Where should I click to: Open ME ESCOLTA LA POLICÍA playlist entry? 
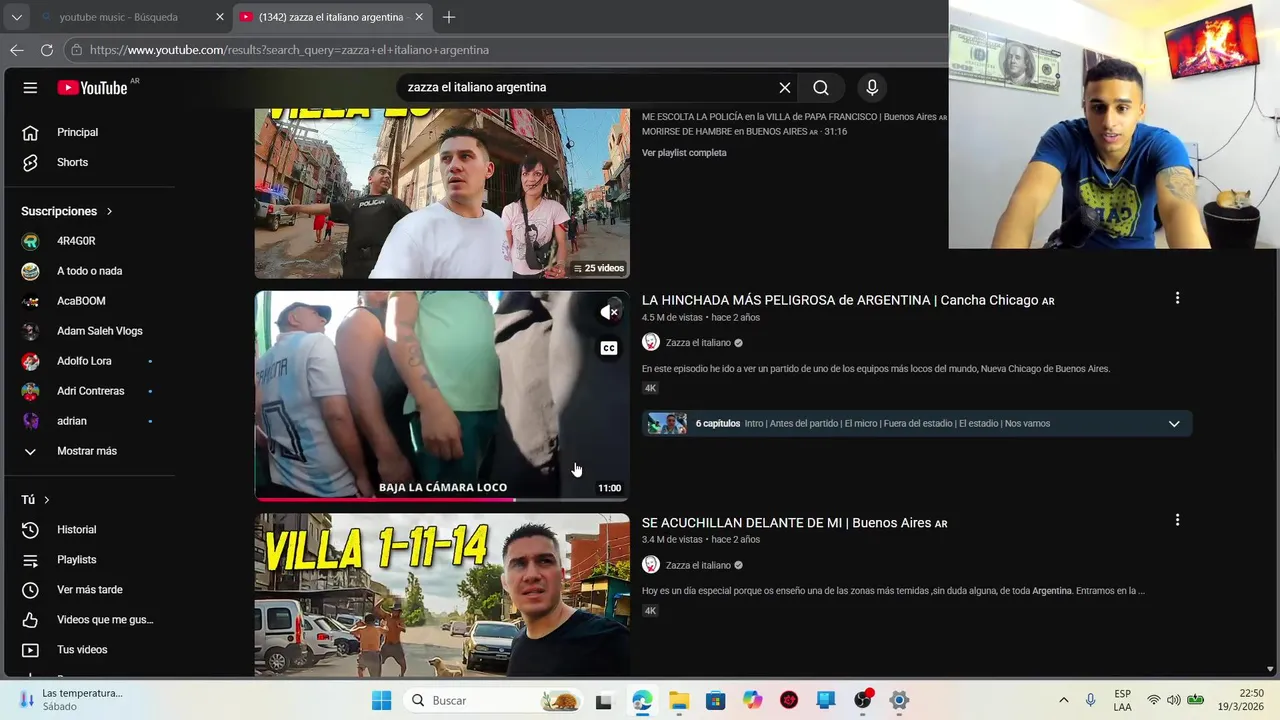(794, 117)
